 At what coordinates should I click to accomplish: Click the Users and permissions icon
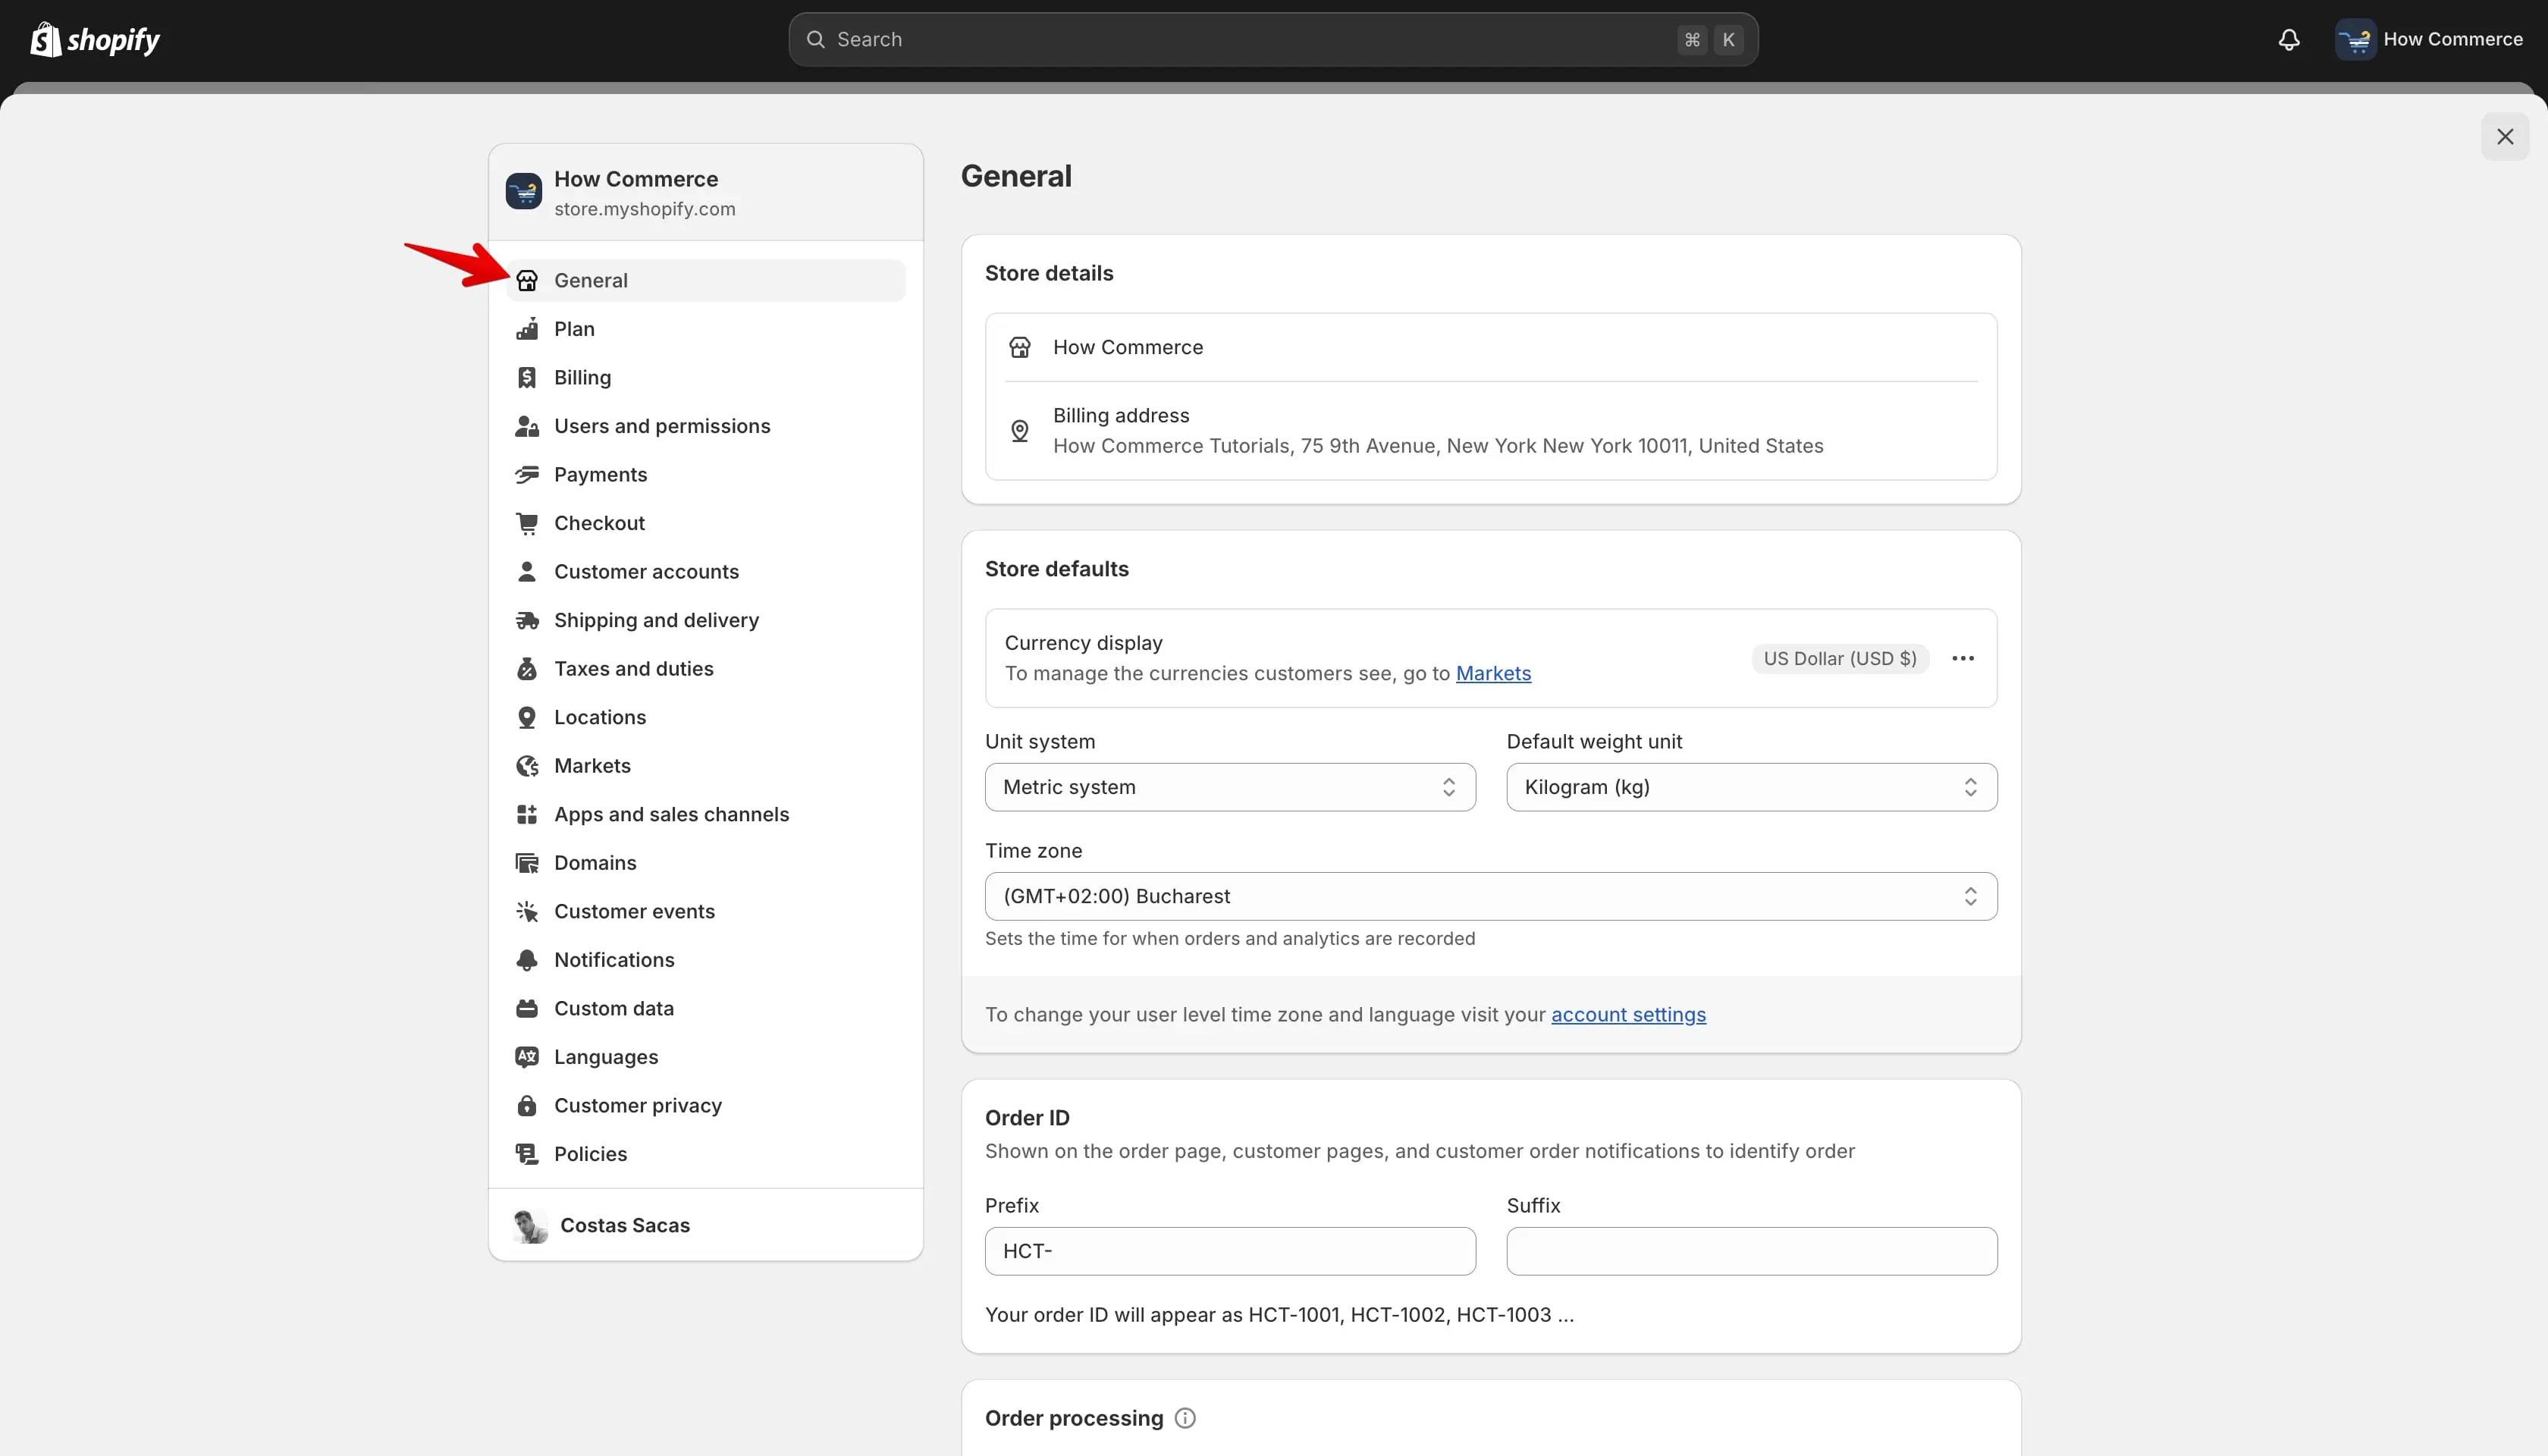[x=527, y=426]
